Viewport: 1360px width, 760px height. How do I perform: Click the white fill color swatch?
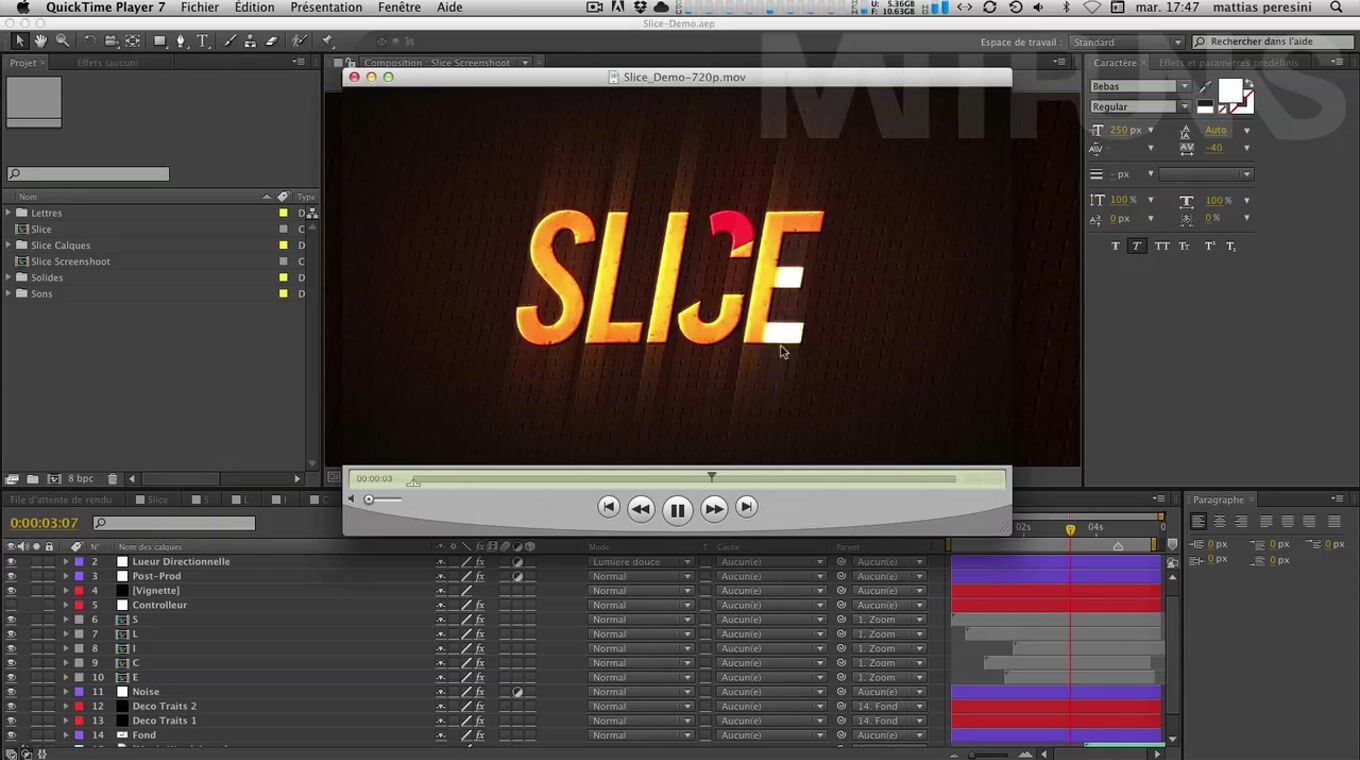click(x=1229, y=91)
